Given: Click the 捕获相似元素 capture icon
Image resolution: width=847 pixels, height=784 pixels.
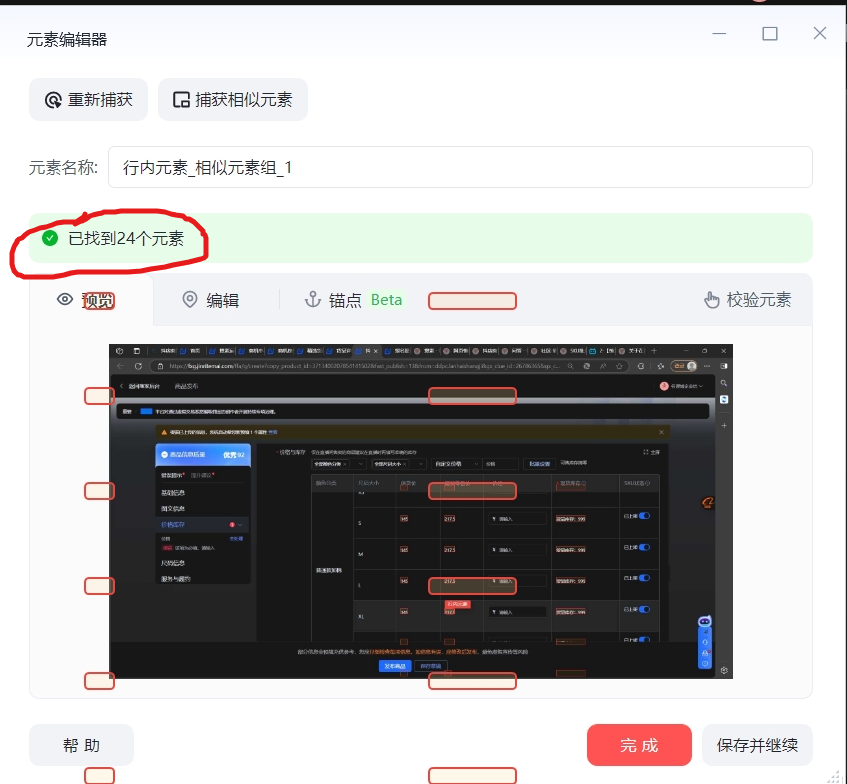Looking at the screenshot, I should (x=181, y=100).
